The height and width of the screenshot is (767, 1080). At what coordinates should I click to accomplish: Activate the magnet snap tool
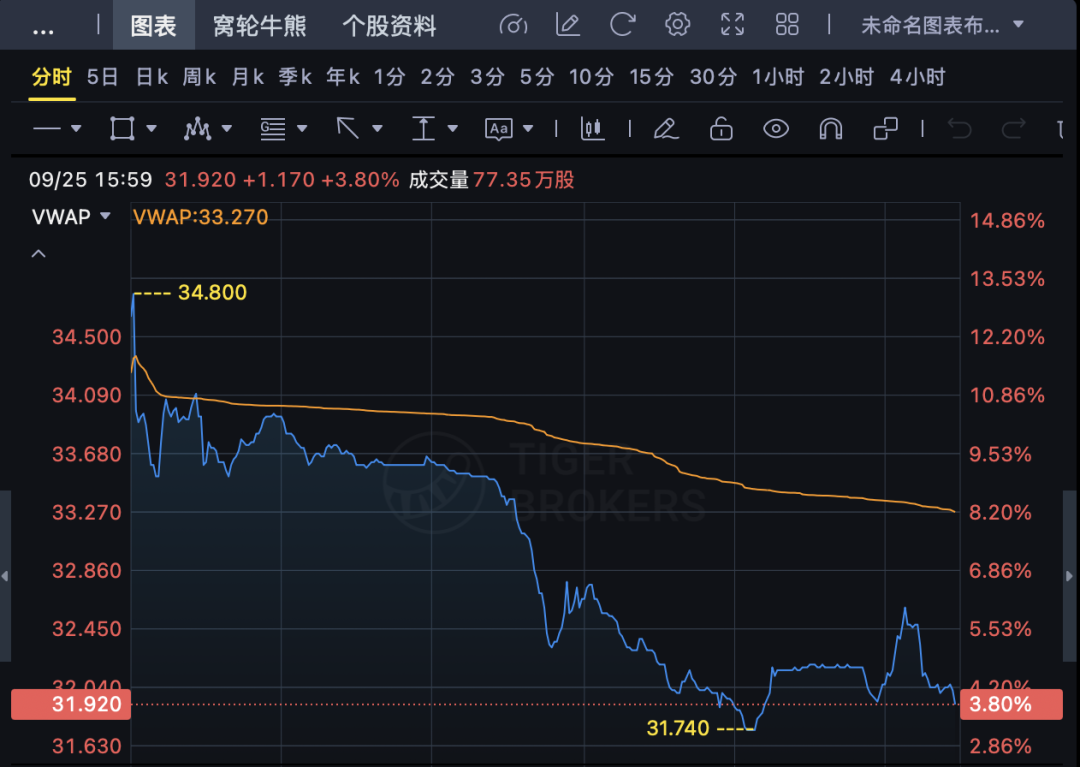click(830, 128)
